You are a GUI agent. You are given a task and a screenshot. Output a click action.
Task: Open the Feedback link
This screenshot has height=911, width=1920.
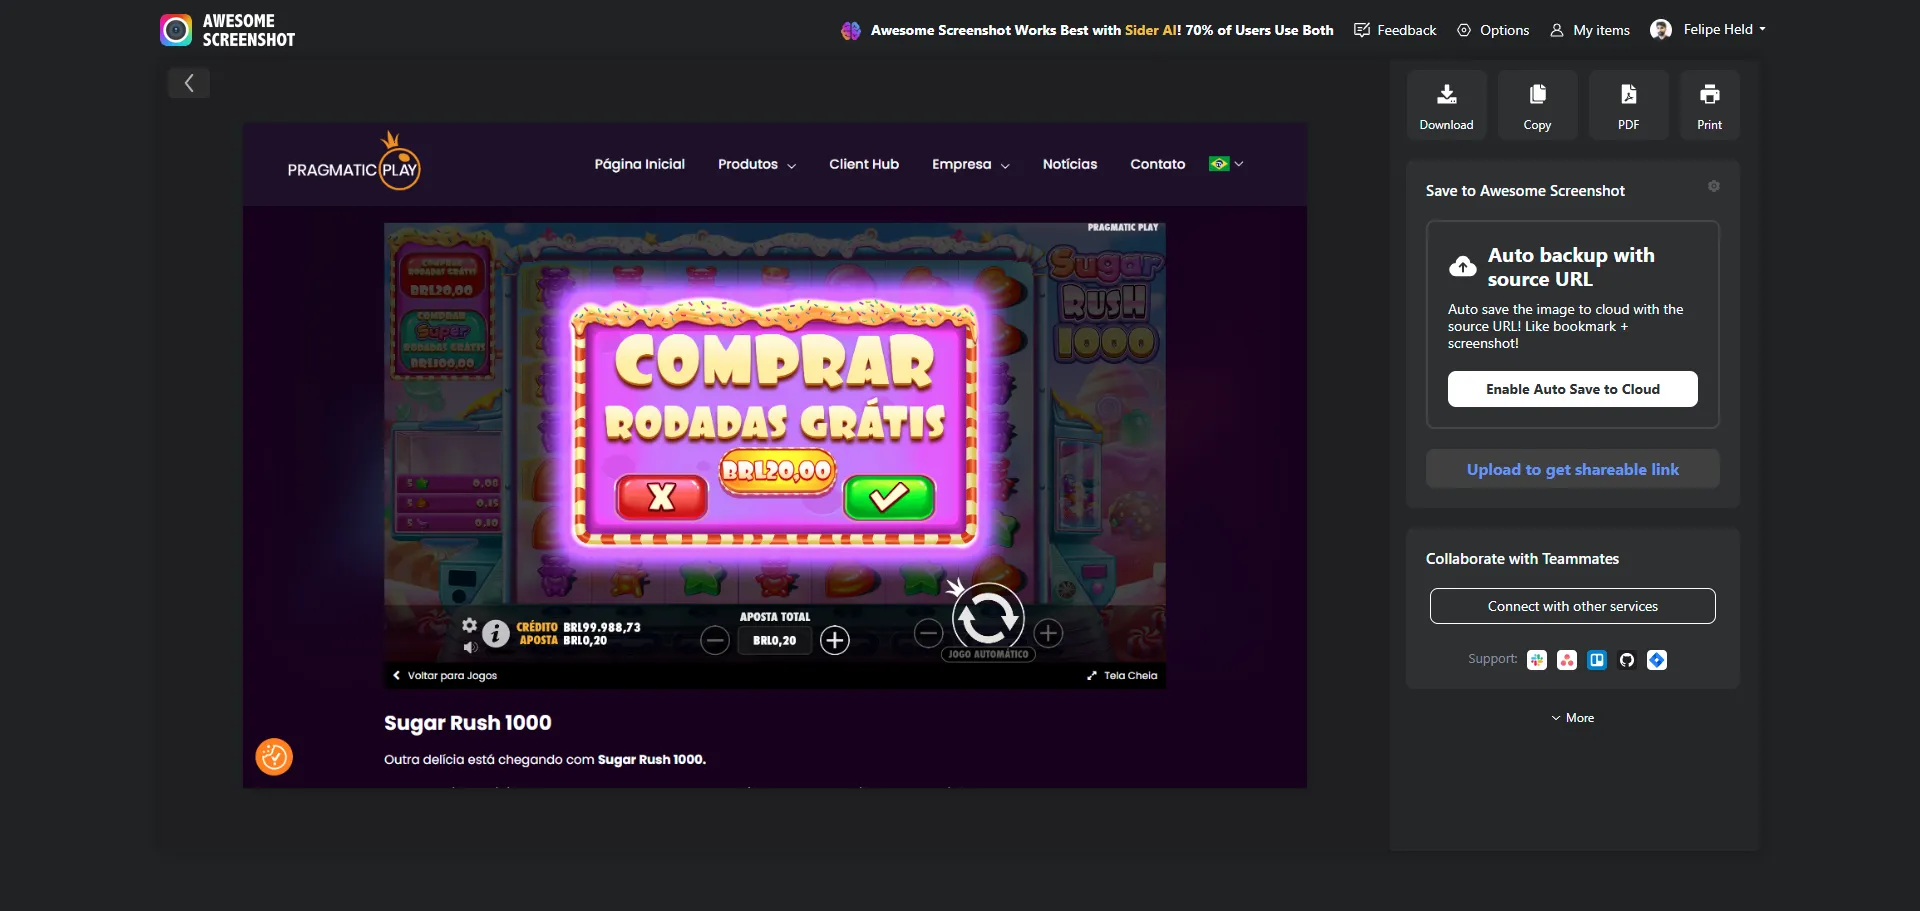tap(1395, 30)
